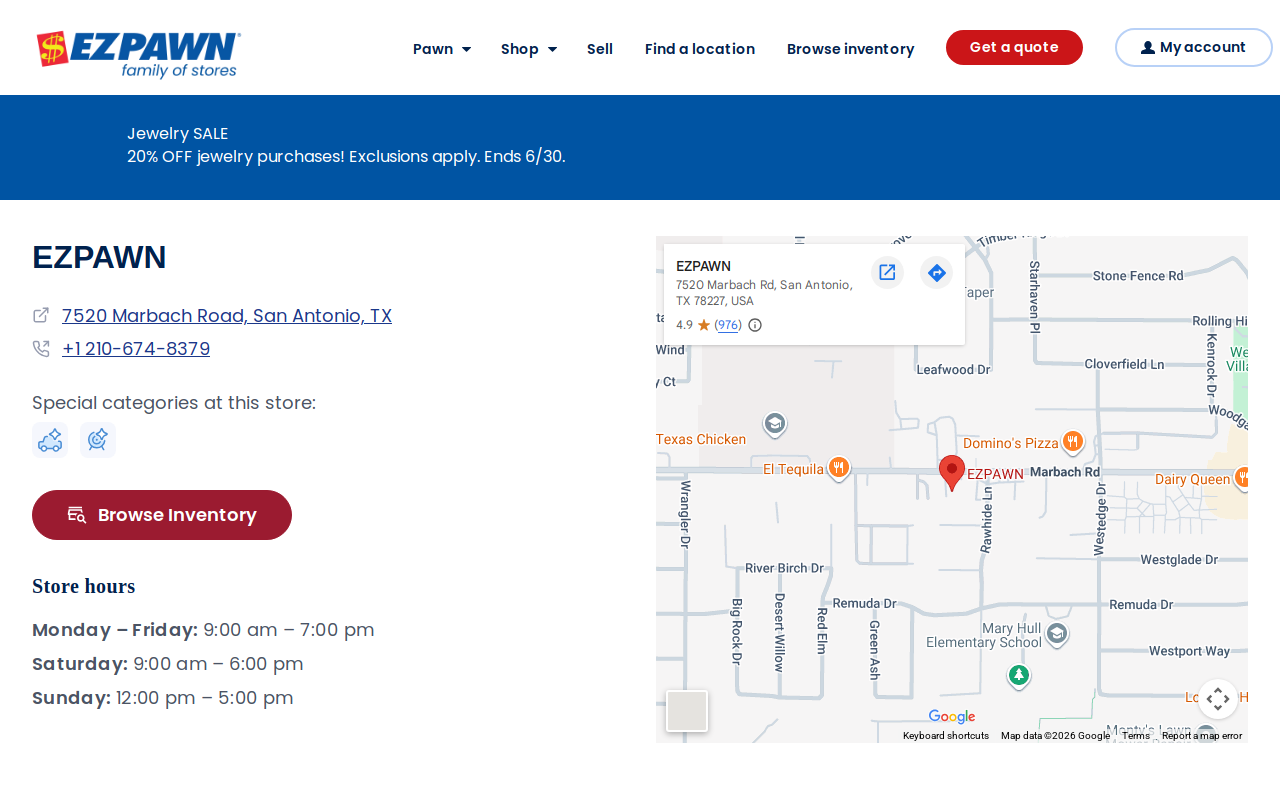The height and width of the screenshot is (800, 1280).
Task: Open the 7520 Marbach Road address link
Action: click(x=227, y=316)
